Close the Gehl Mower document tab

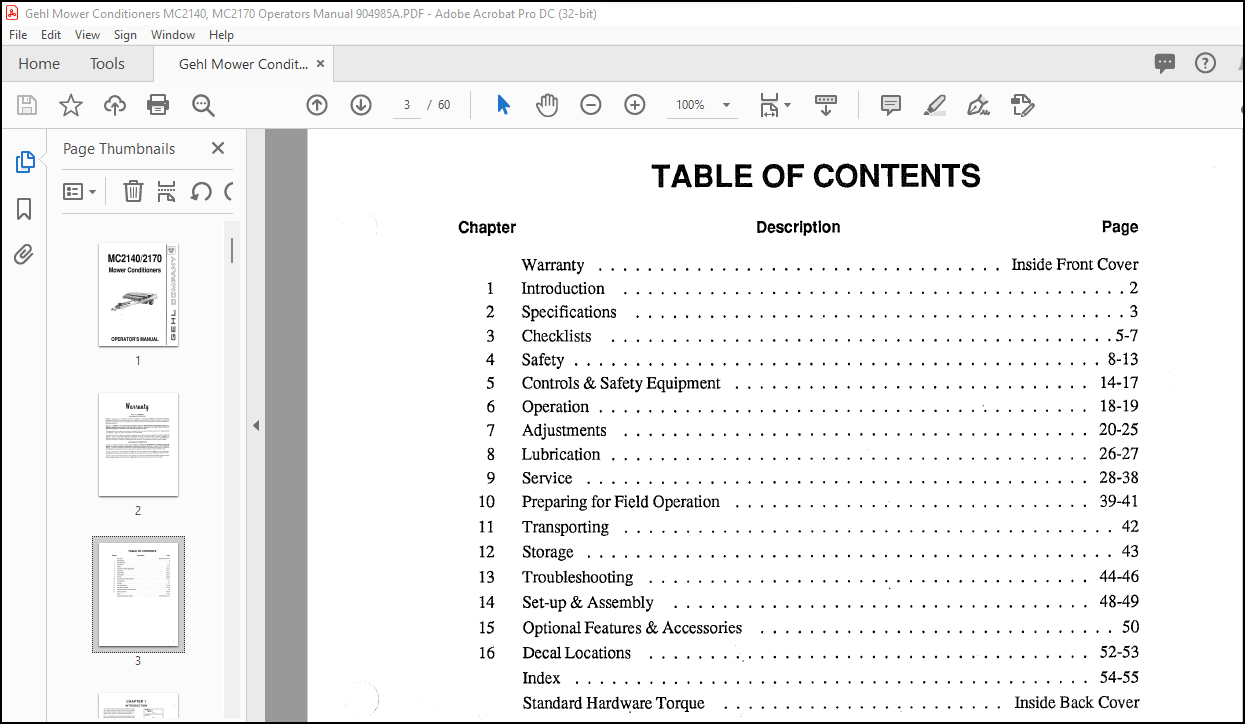(320, 63)
